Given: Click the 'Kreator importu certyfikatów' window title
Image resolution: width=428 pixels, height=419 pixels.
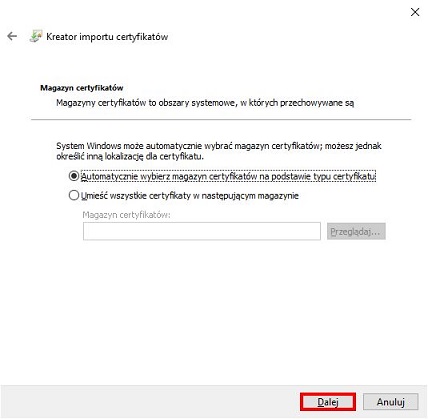Looking at the screenshot, I should click(x=107, y=37).
